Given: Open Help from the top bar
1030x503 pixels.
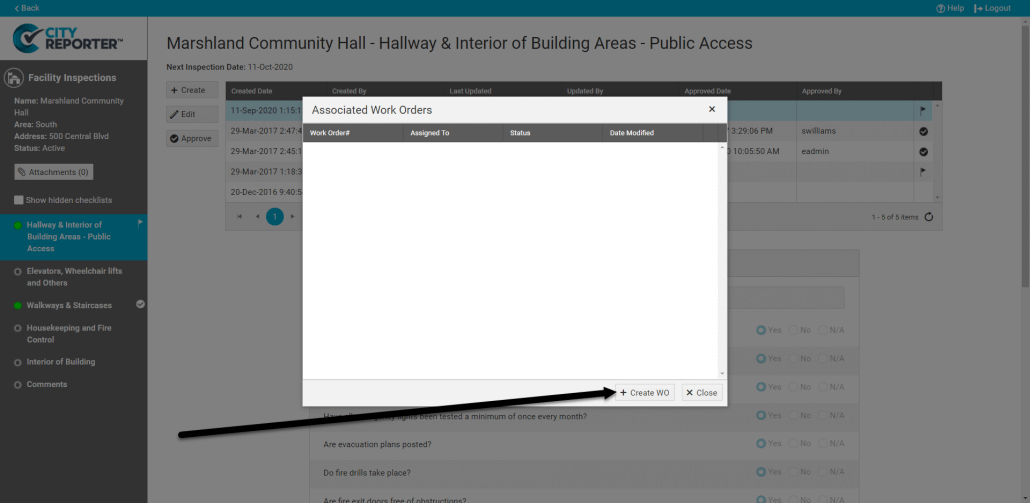Looking at the screenshot, I should (x=950, y=8).
